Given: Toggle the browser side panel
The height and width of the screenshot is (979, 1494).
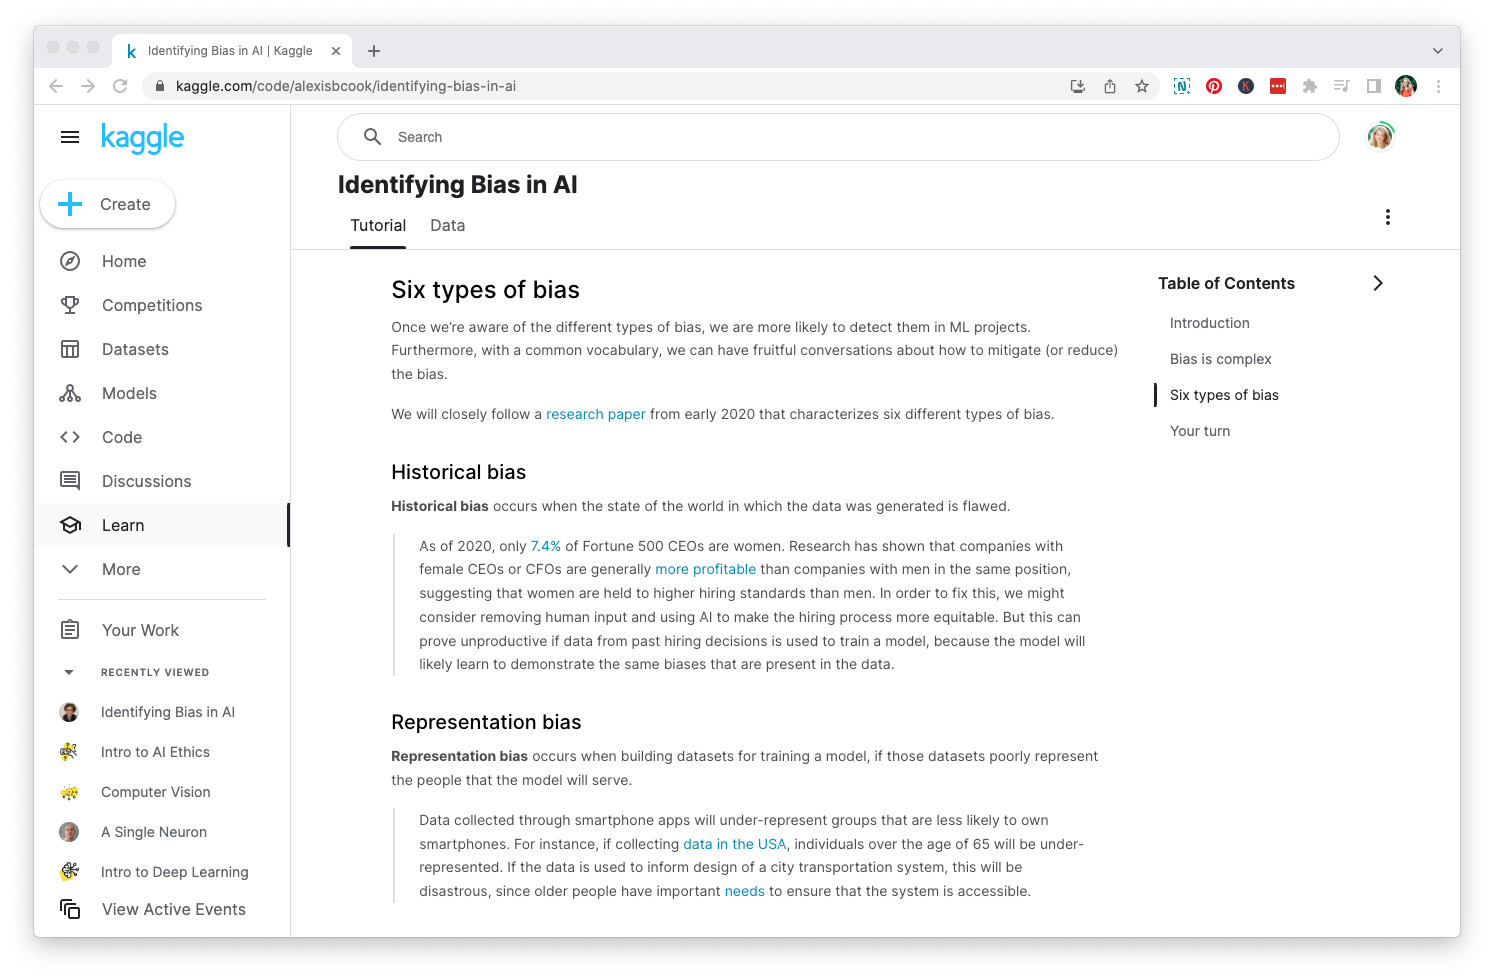Looking at the screenshot, I should pos(1374,86).
